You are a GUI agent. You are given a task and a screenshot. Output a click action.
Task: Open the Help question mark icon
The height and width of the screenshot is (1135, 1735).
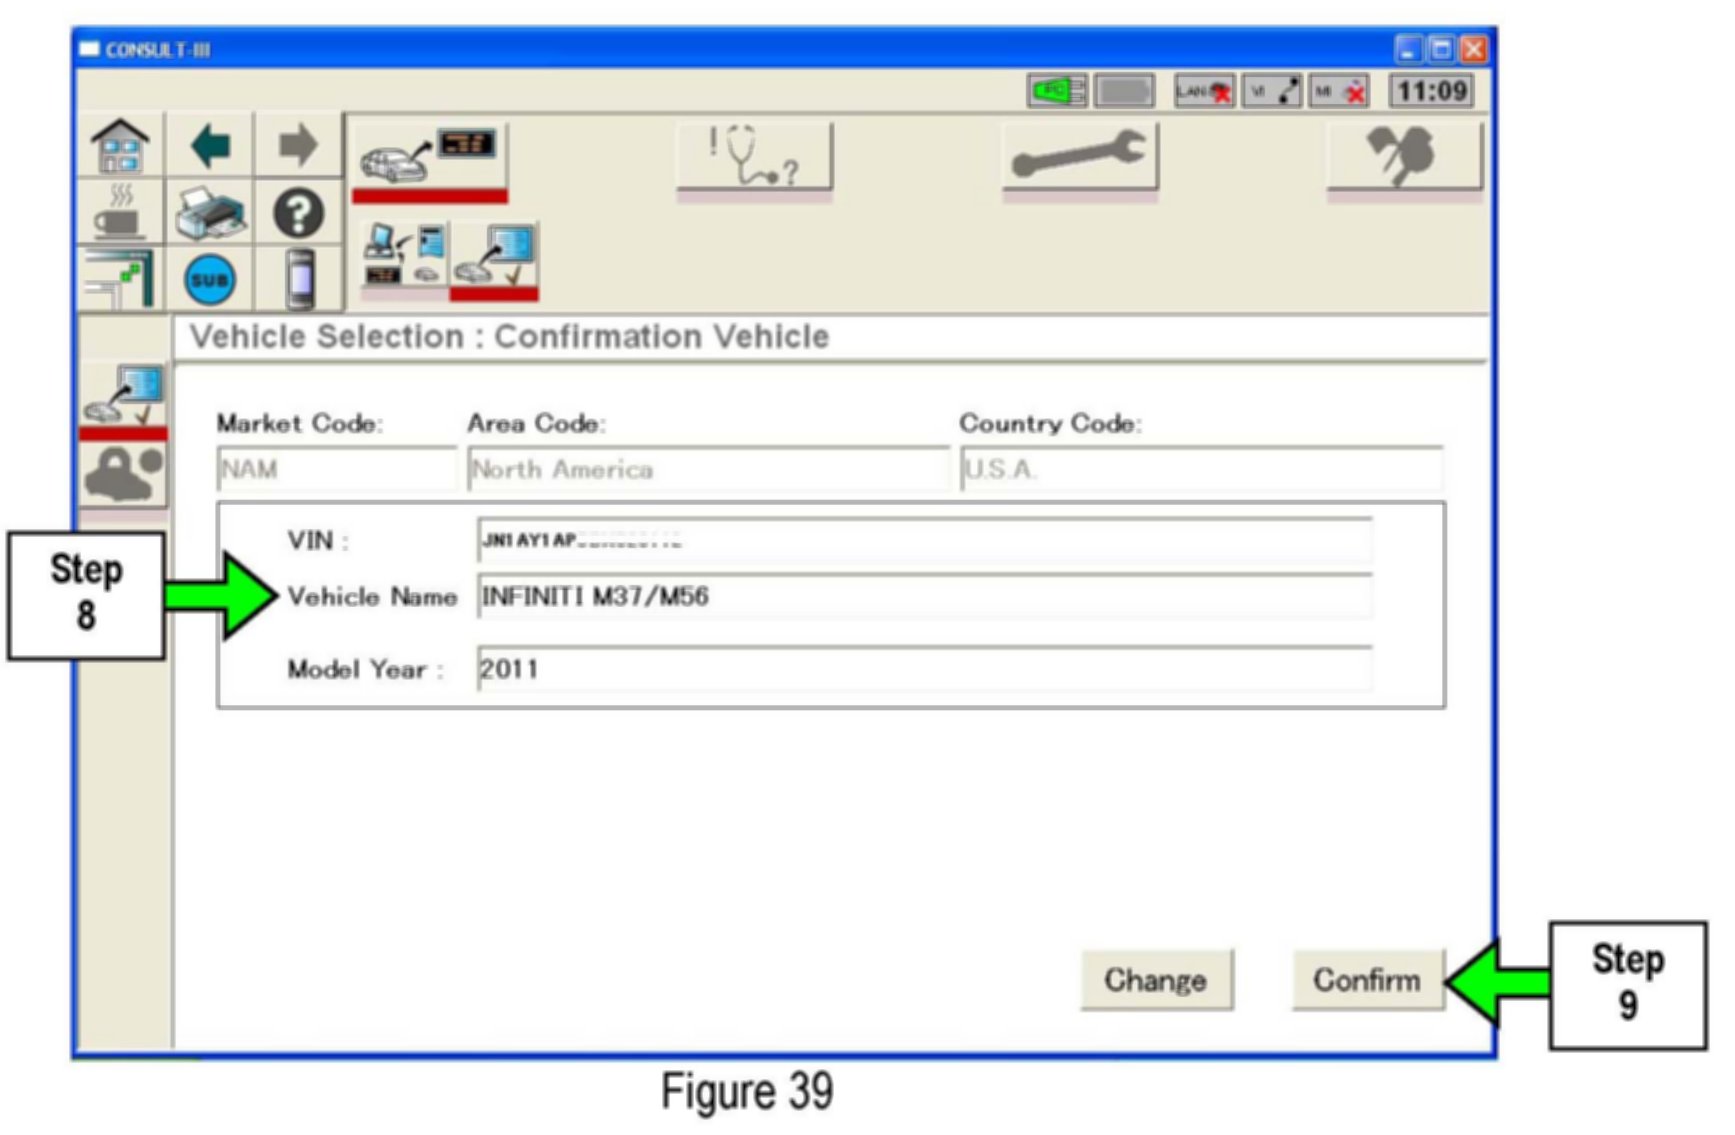coord(298,212)
